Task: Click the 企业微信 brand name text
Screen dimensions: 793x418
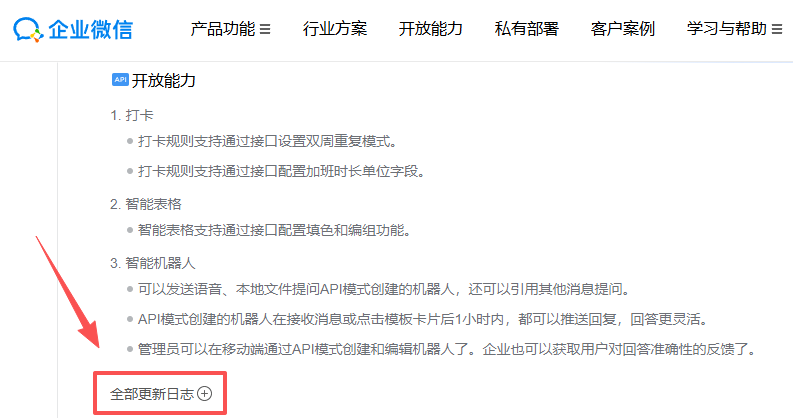Action: click(x=91, y=29)
